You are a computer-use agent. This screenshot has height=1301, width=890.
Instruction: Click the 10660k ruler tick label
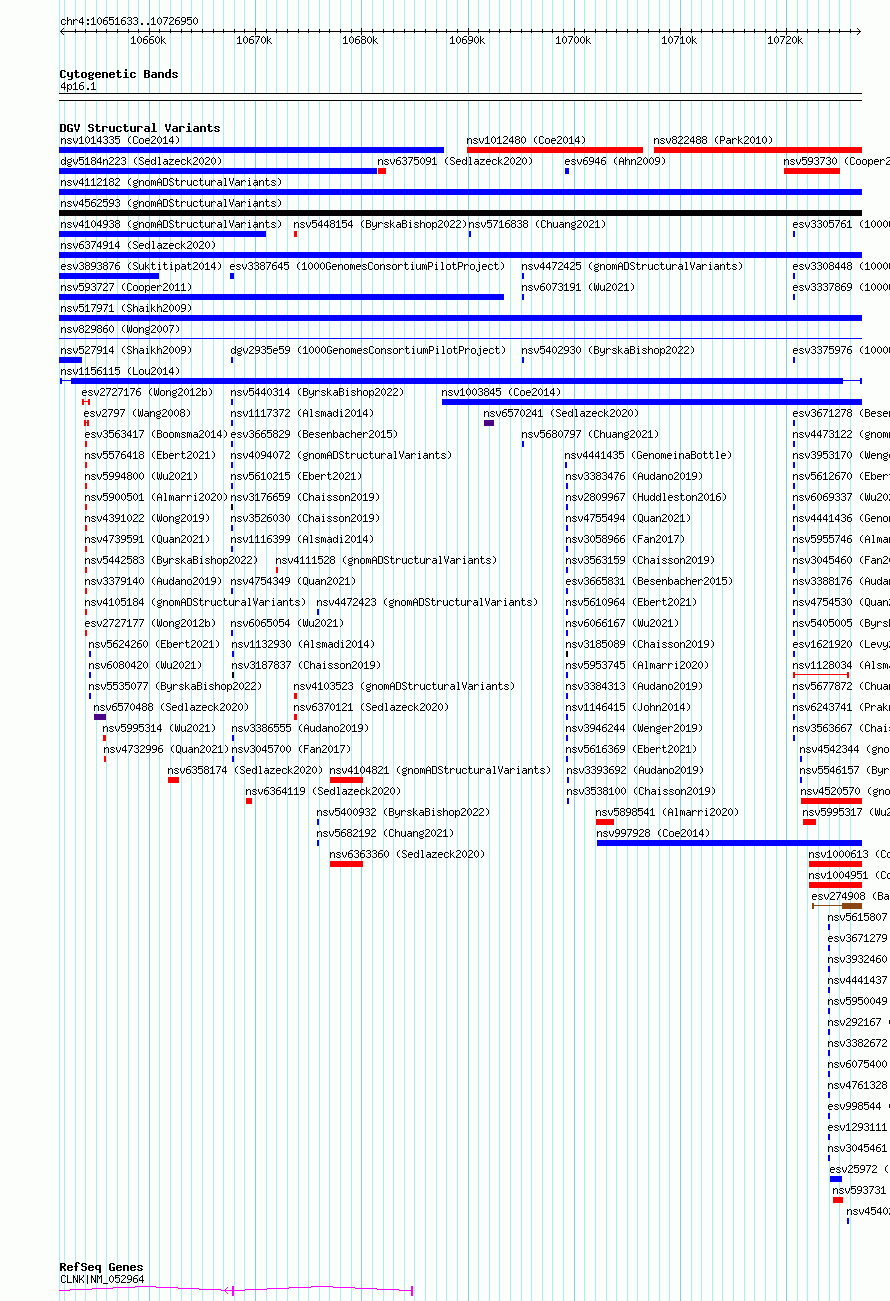point(148,40)
